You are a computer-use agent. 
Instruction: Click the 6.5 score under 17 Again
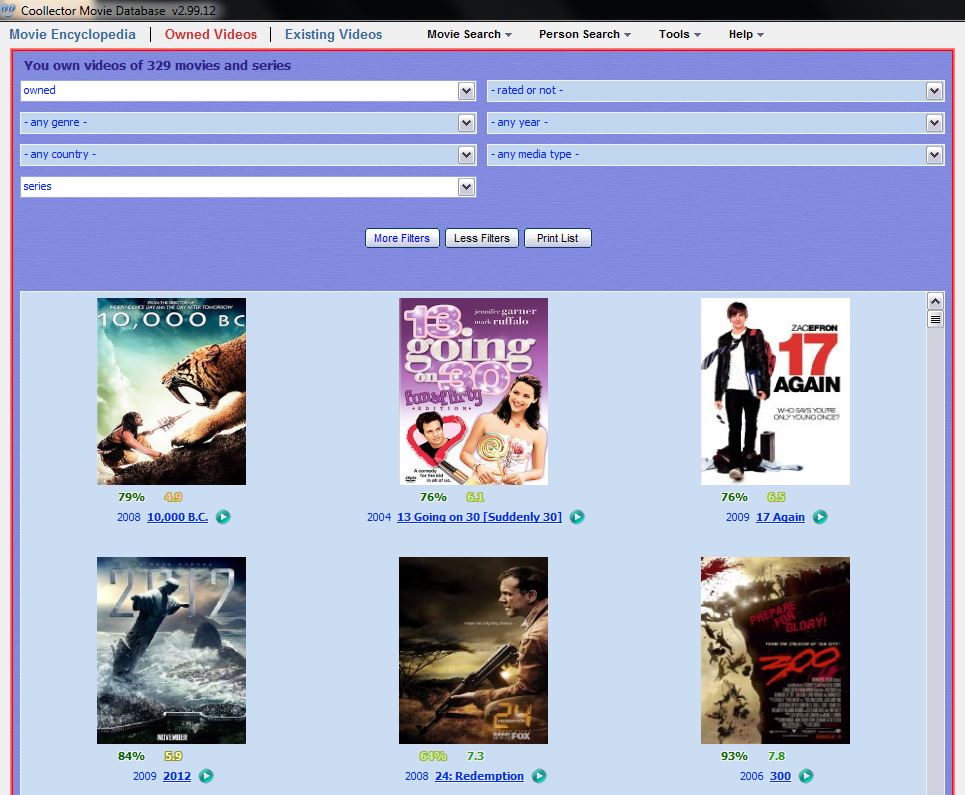pyautogui.click(x=776, y=497)
